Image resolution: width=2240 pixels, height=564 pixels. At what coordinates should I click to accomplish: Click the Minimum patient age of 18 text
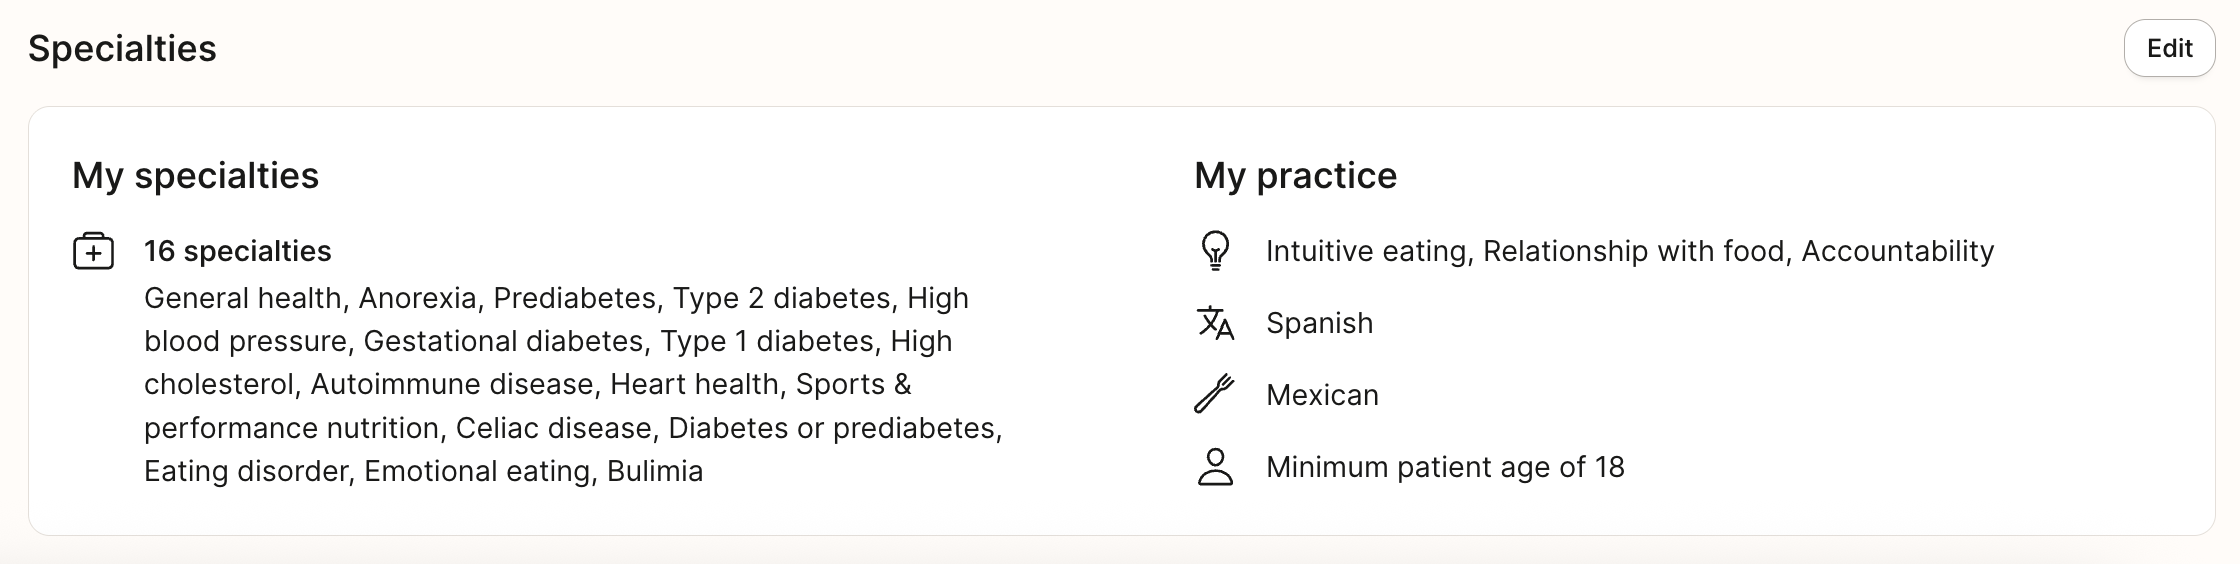pyautogui.click(x=1445, y=467)
